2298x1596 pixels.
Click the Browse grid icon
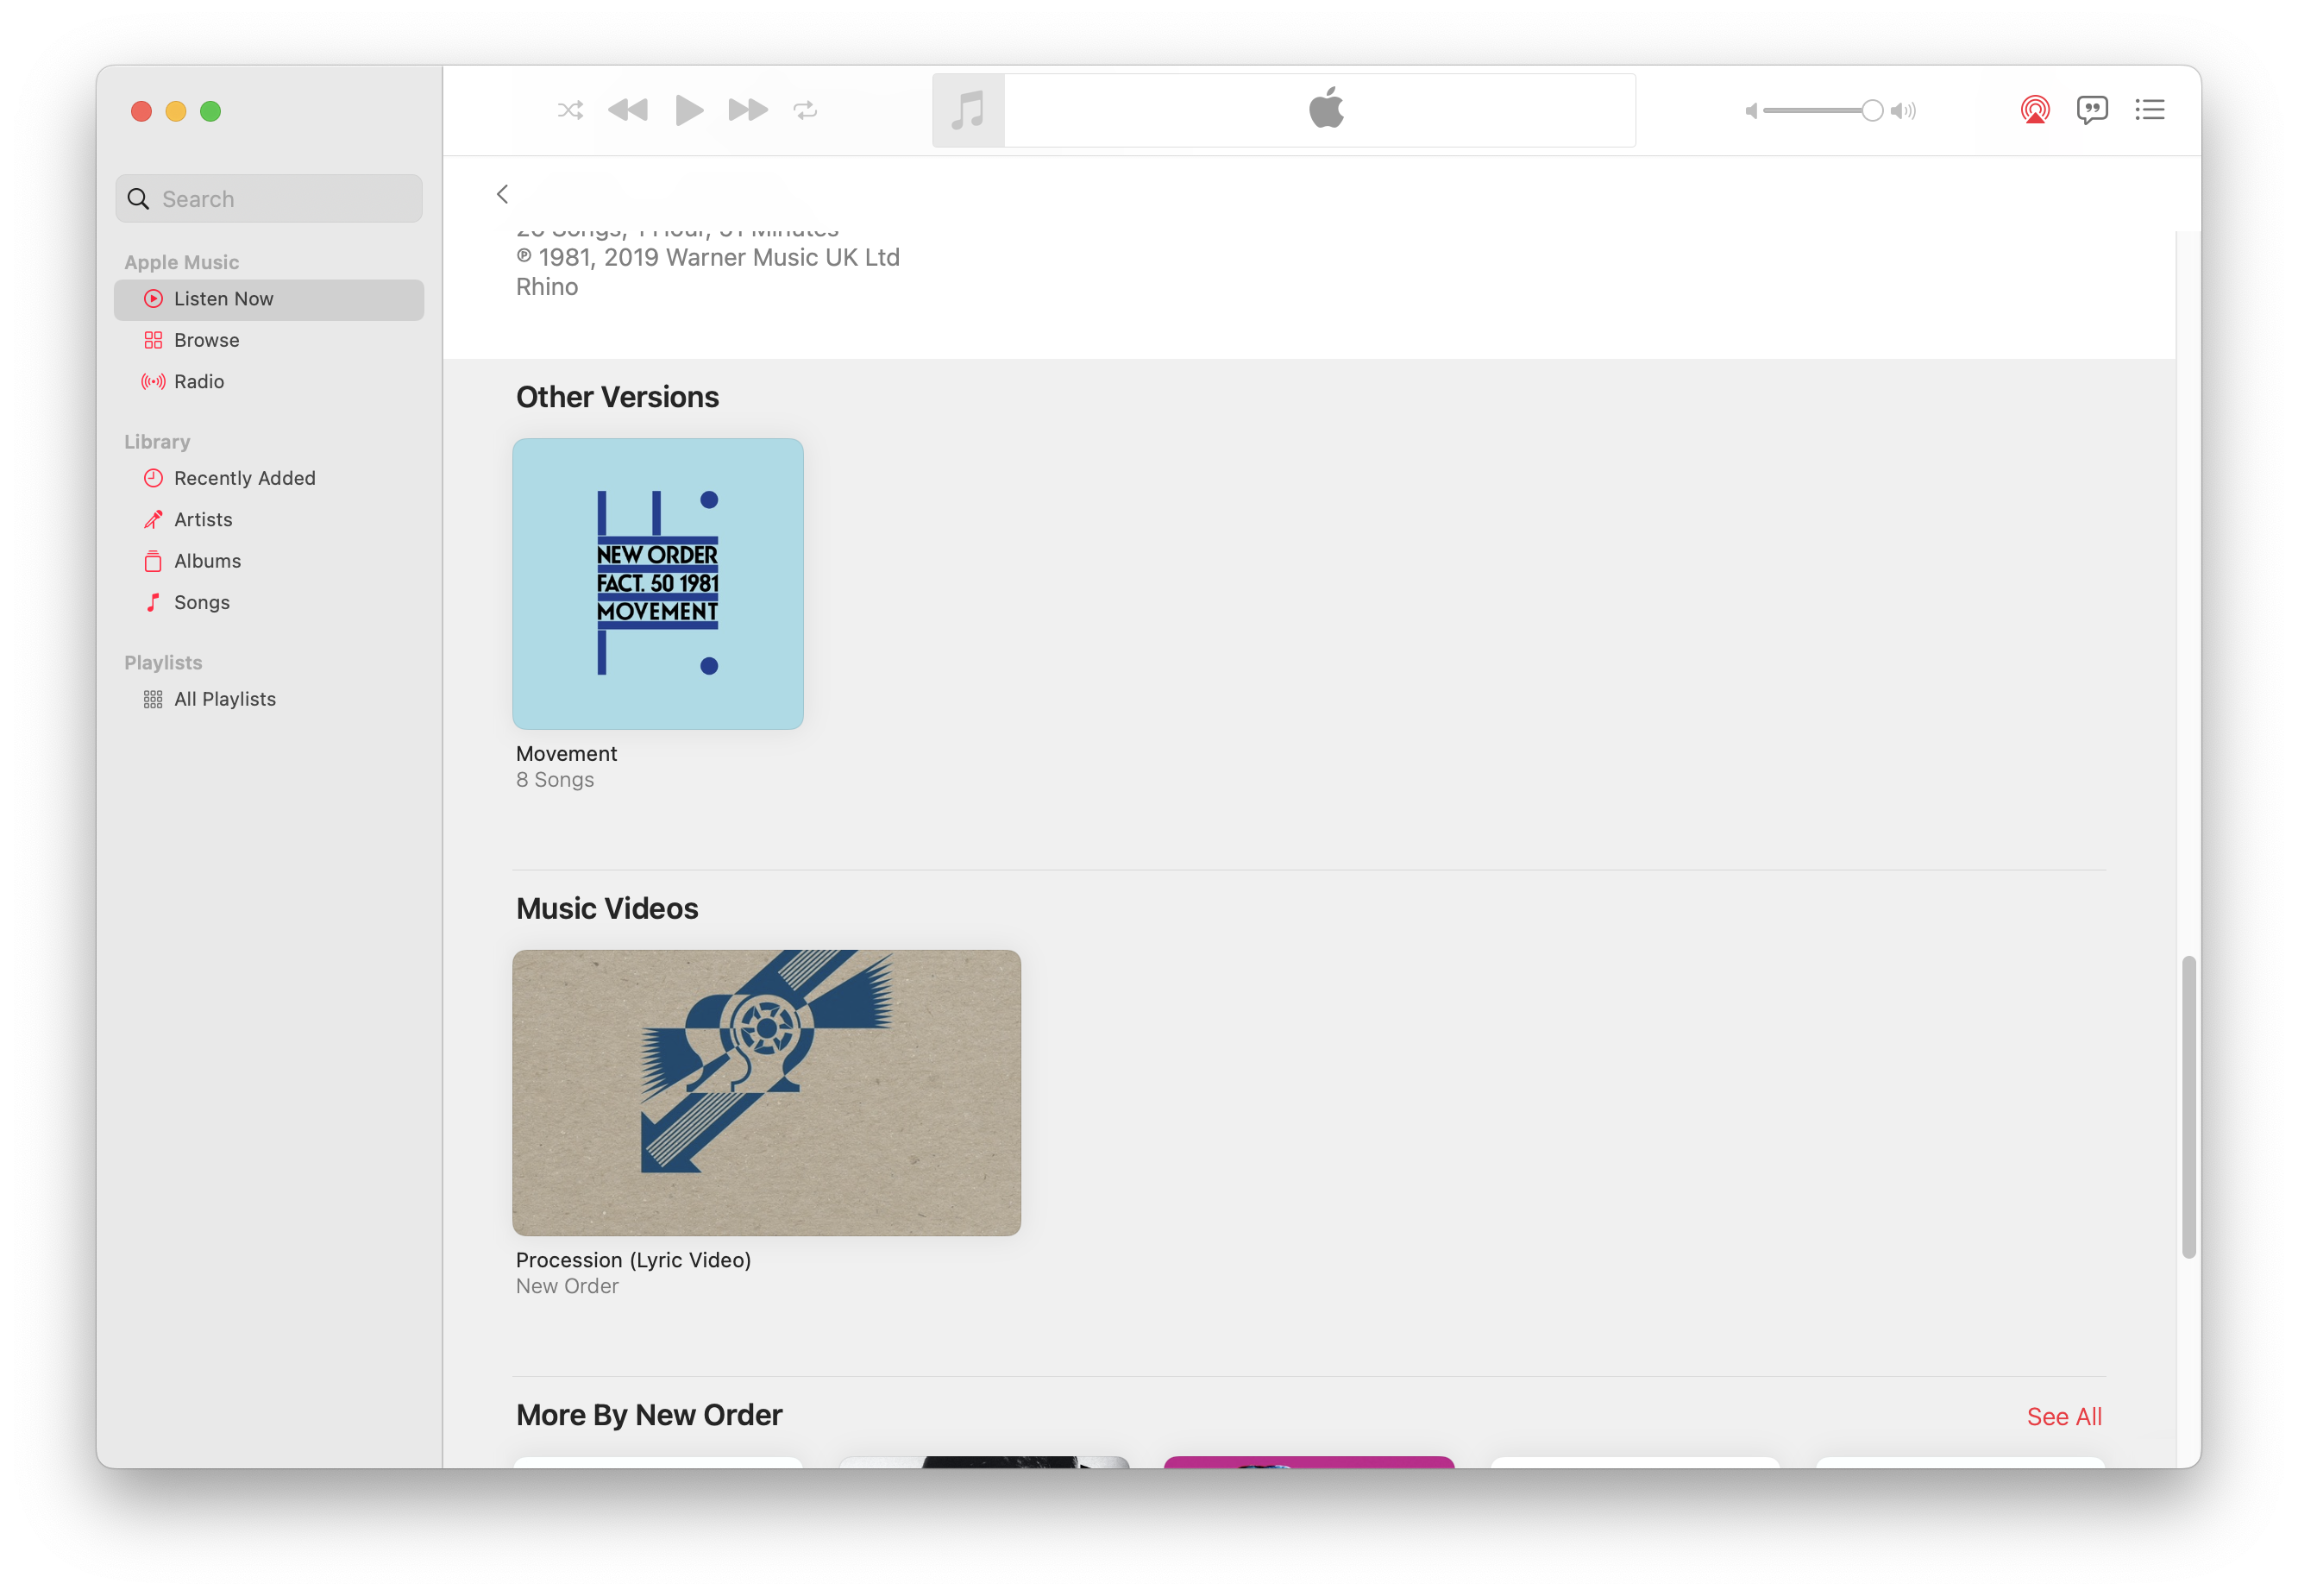(153, 340)
